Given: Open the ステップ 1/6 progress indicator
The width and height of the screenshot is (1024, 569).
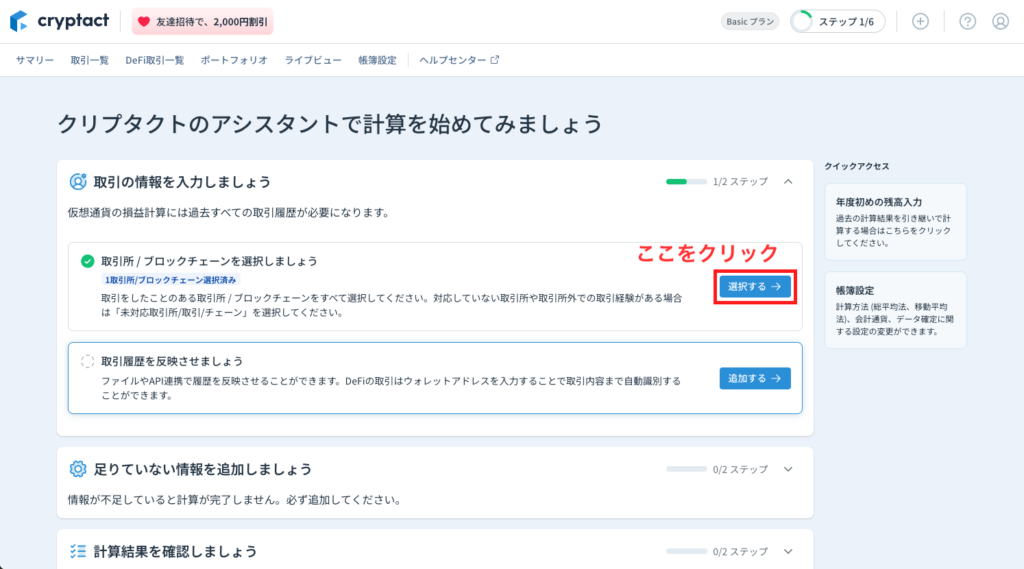Looking at the screenshot, I should [x=837, y=22].
